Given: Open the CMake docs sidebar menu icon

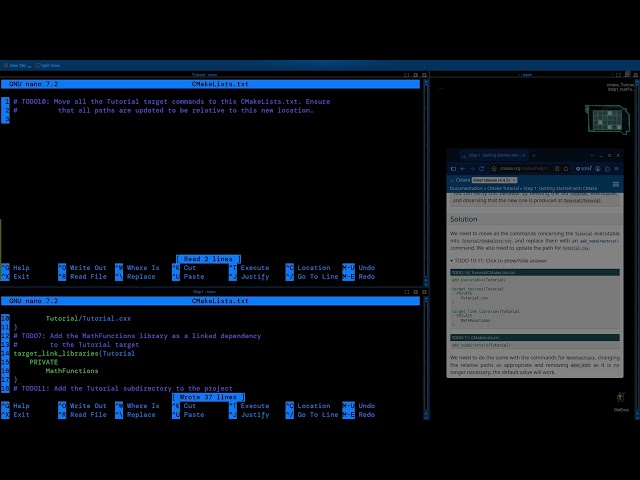Looking at the screenshot, I should coord(616,184).
